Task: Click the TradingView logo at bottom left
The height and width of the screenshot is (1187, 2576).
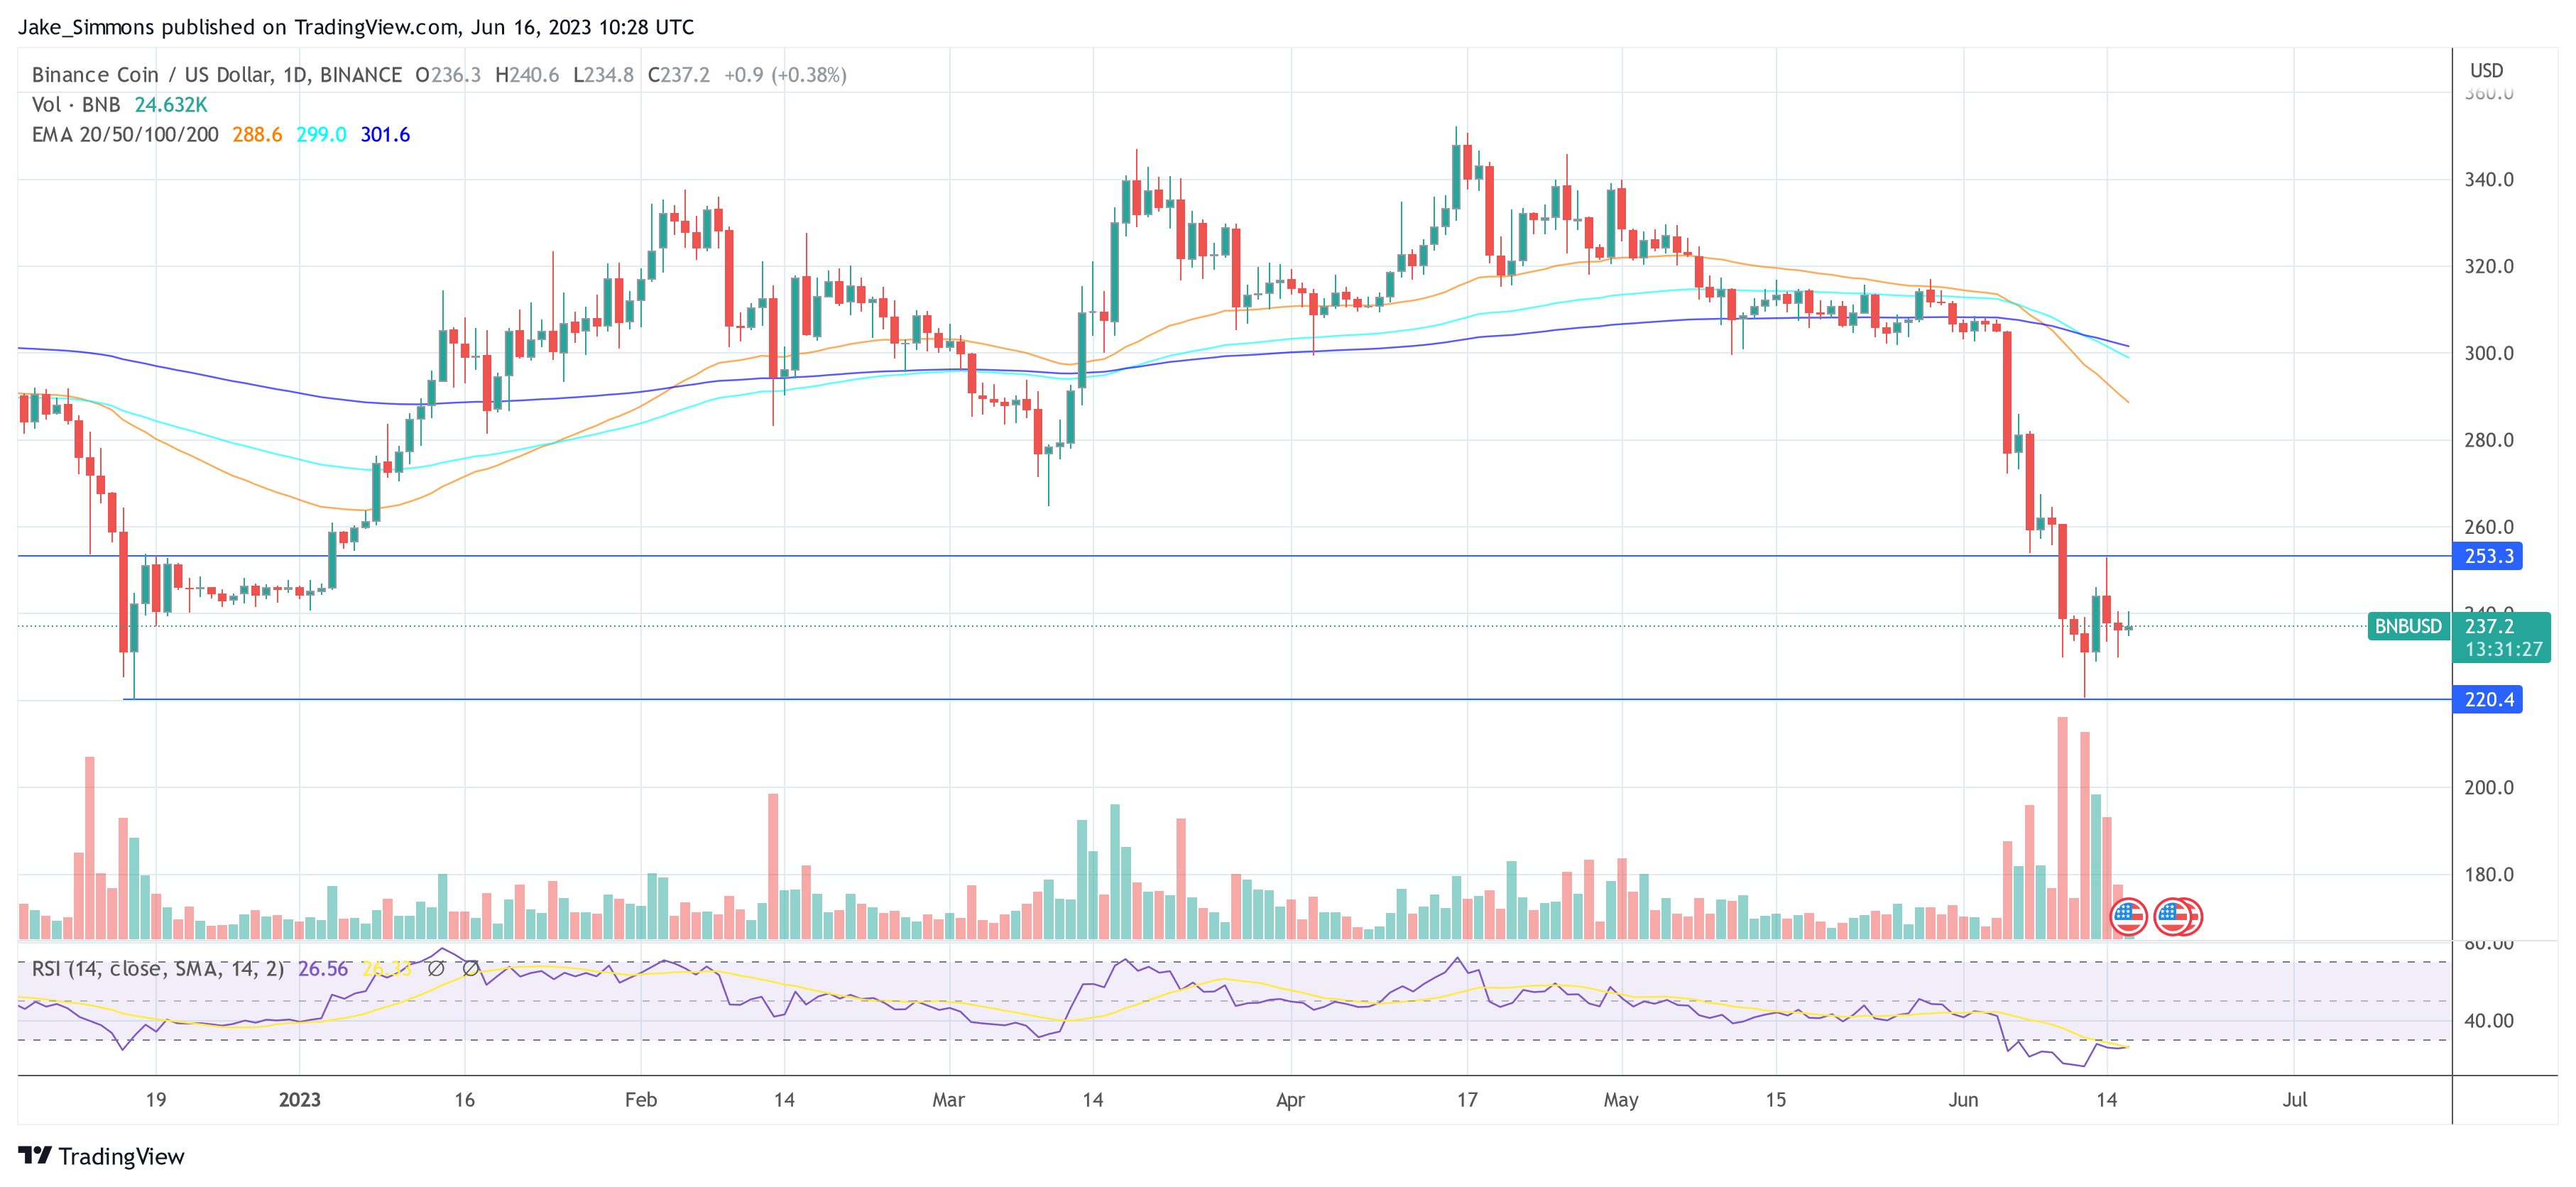Action: [x=101, y=1156]
